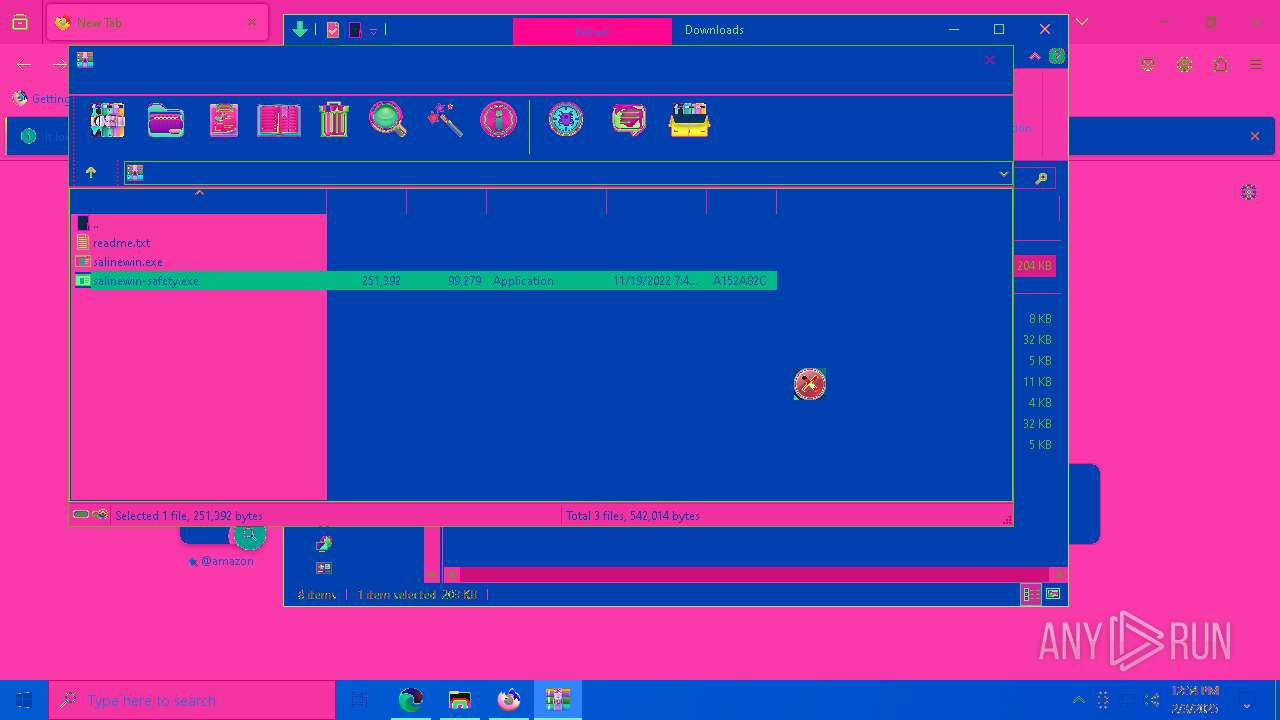Click the Explorer search box
The image size is (1280, 720).
pyautogui.click(x=1037, y=178)
